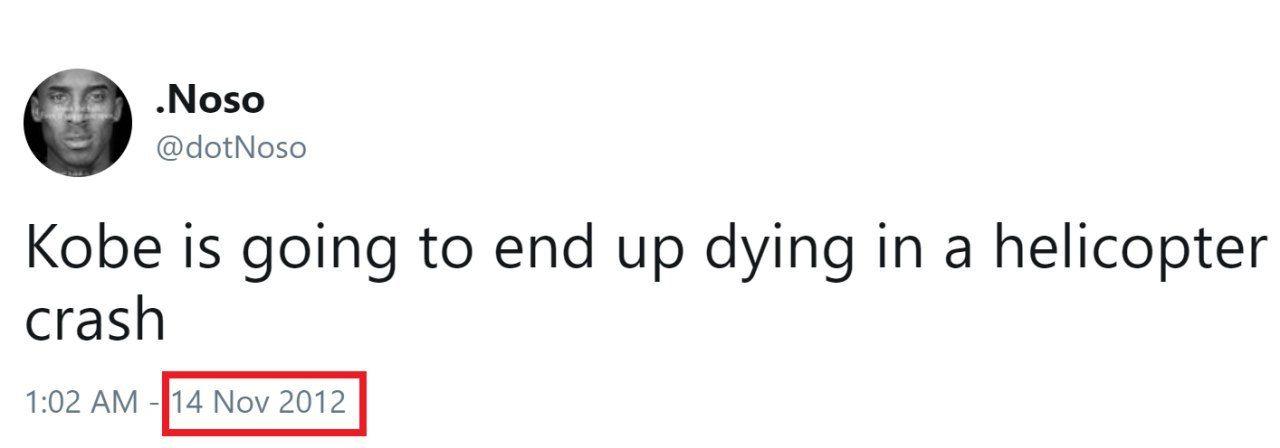Click the "AM" in the timestamp
Viewport: 1280px width, 448px height.
click(113, 403)
